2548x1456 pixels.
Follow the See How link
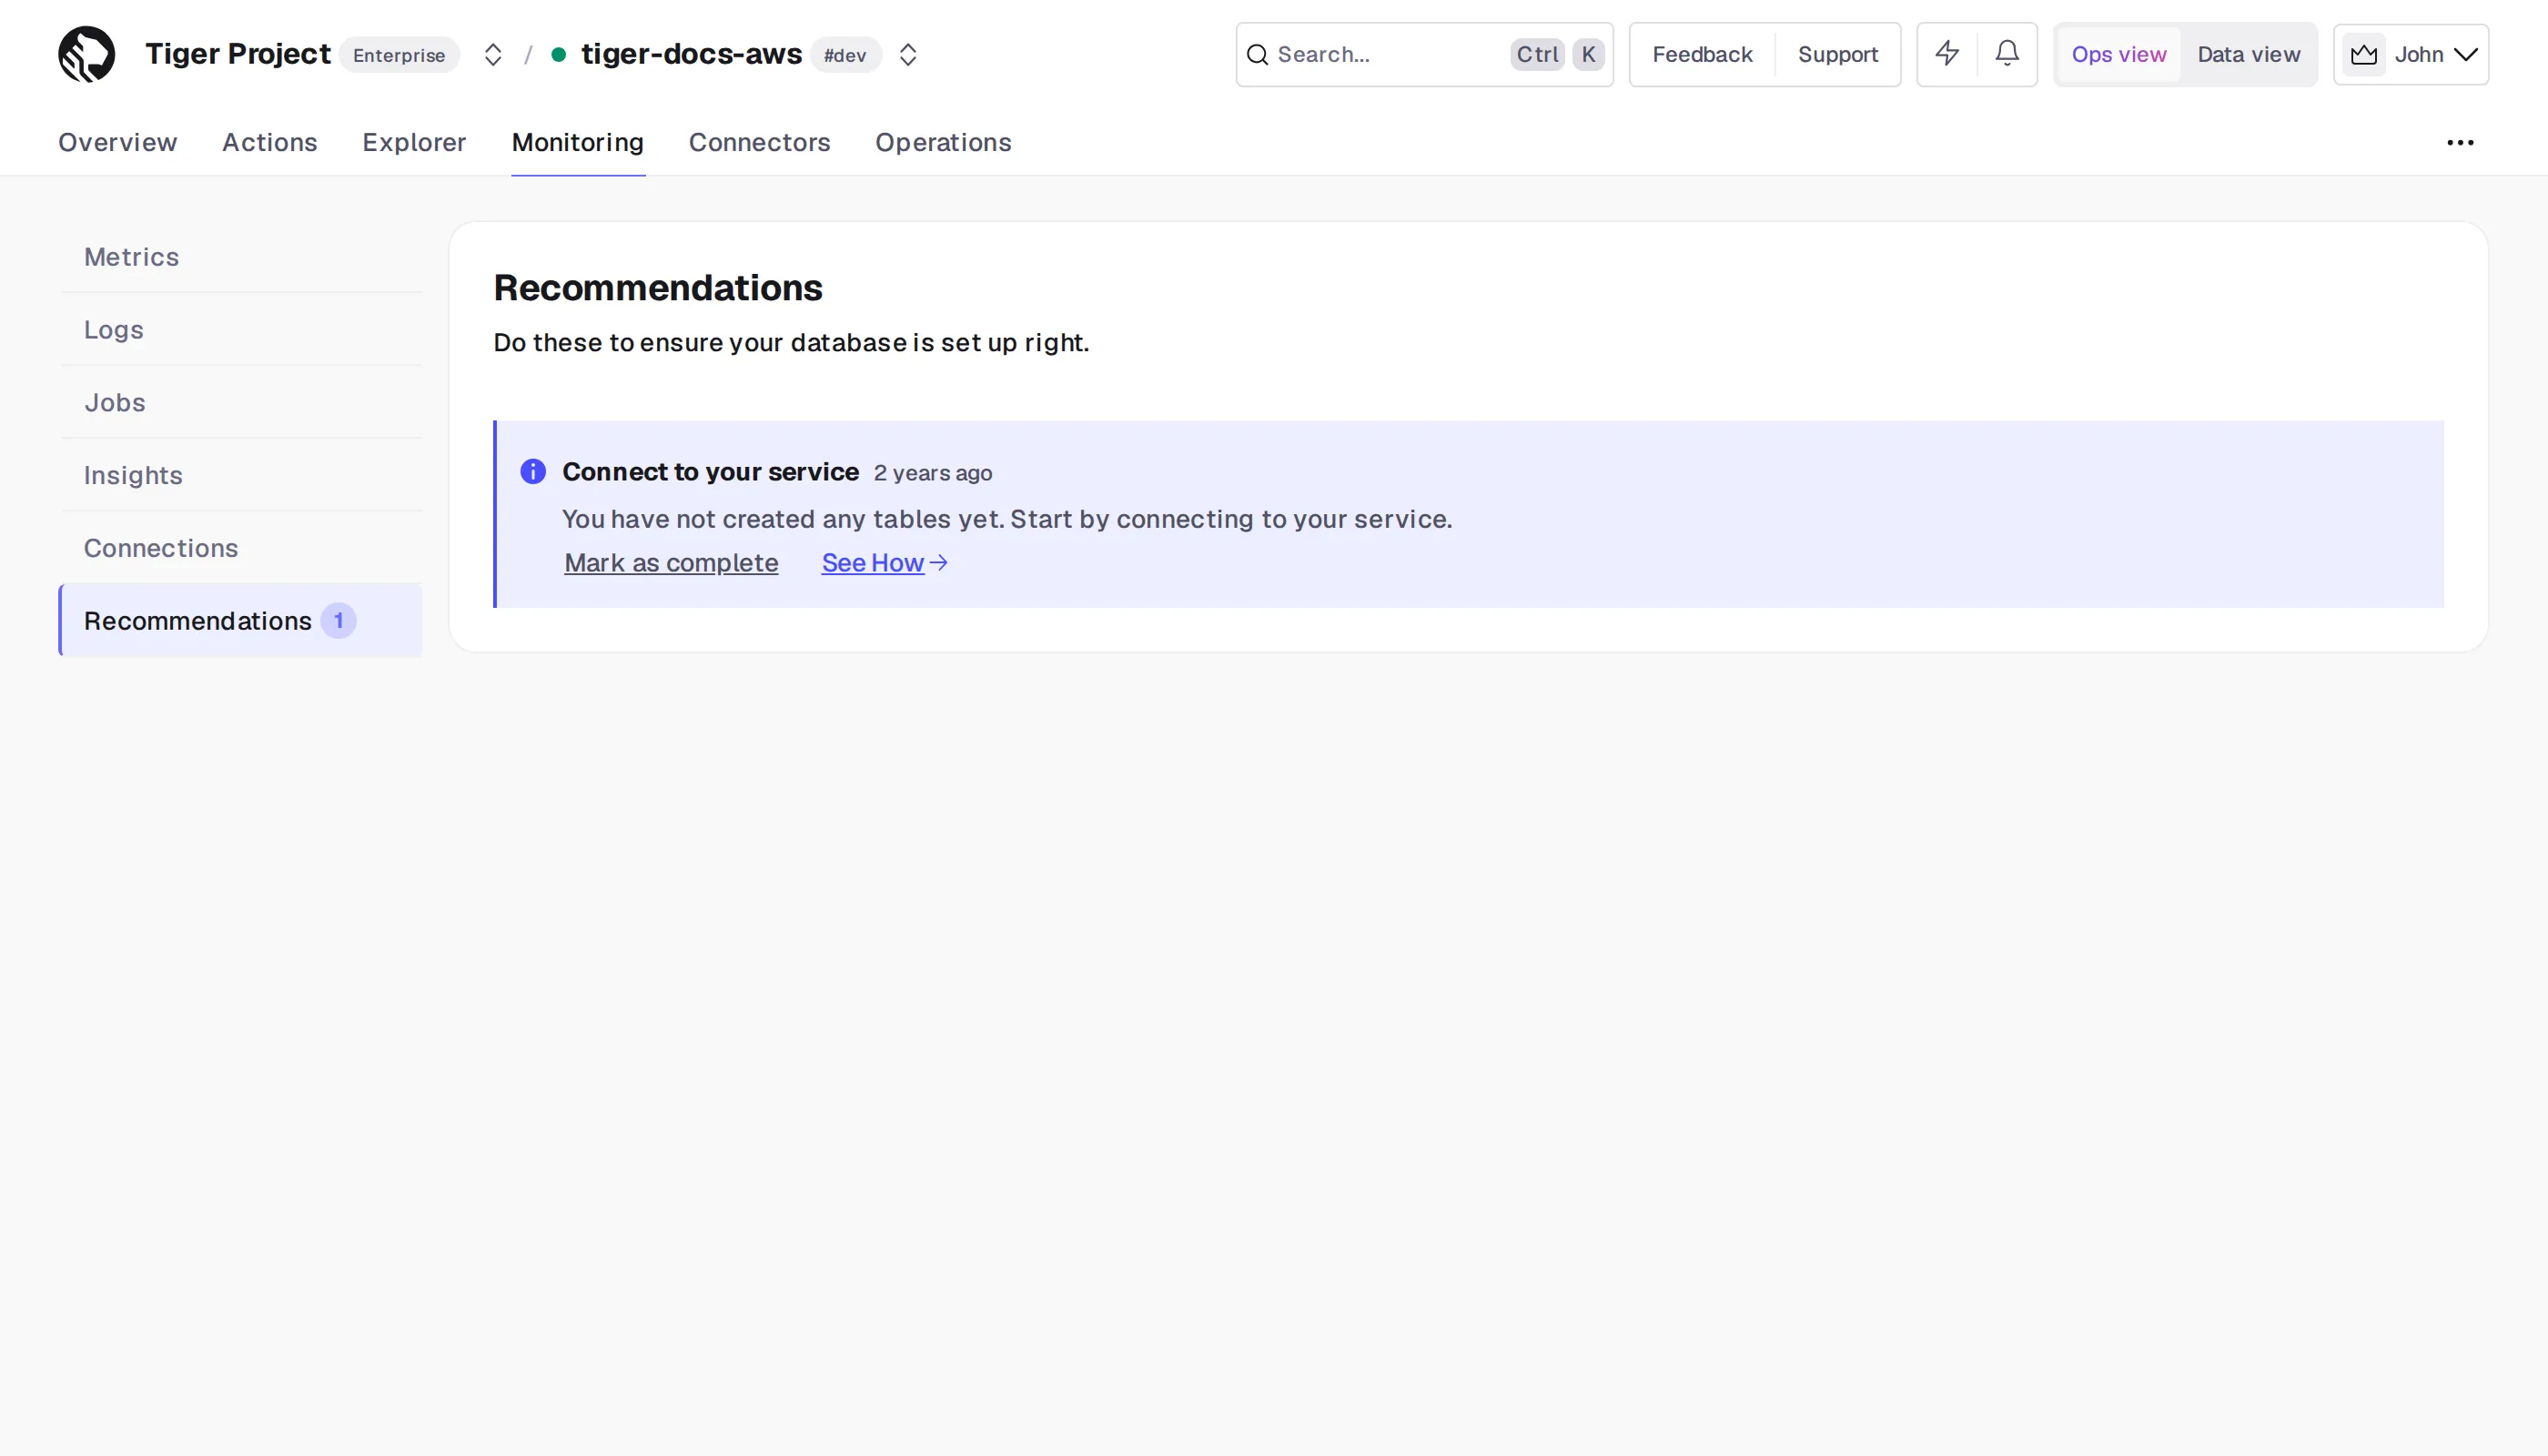point(885,563)
